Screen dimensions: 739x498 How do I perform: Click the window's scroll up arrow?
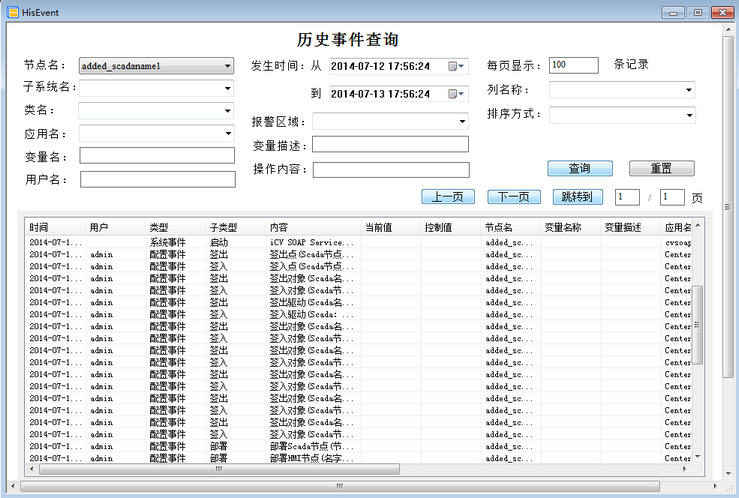click(x=728, y=29)
